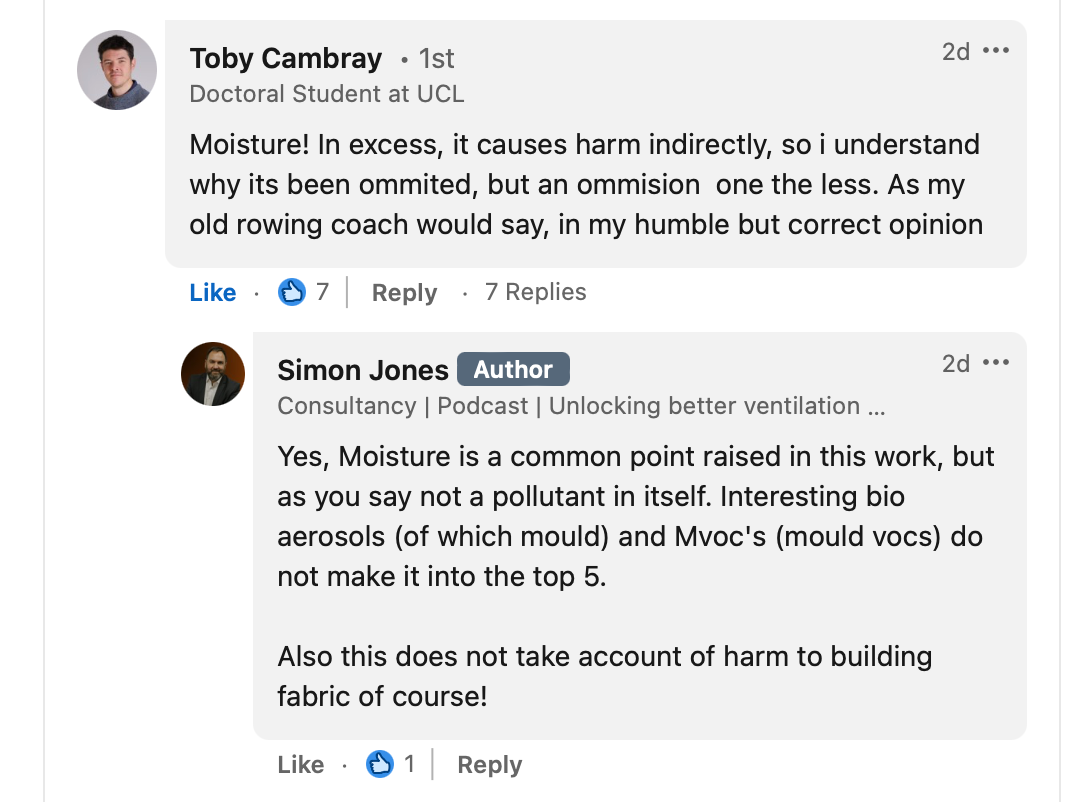Open Simon Jones's name link
This screenshot has height=802, width=1080.
tap(362, 370)
